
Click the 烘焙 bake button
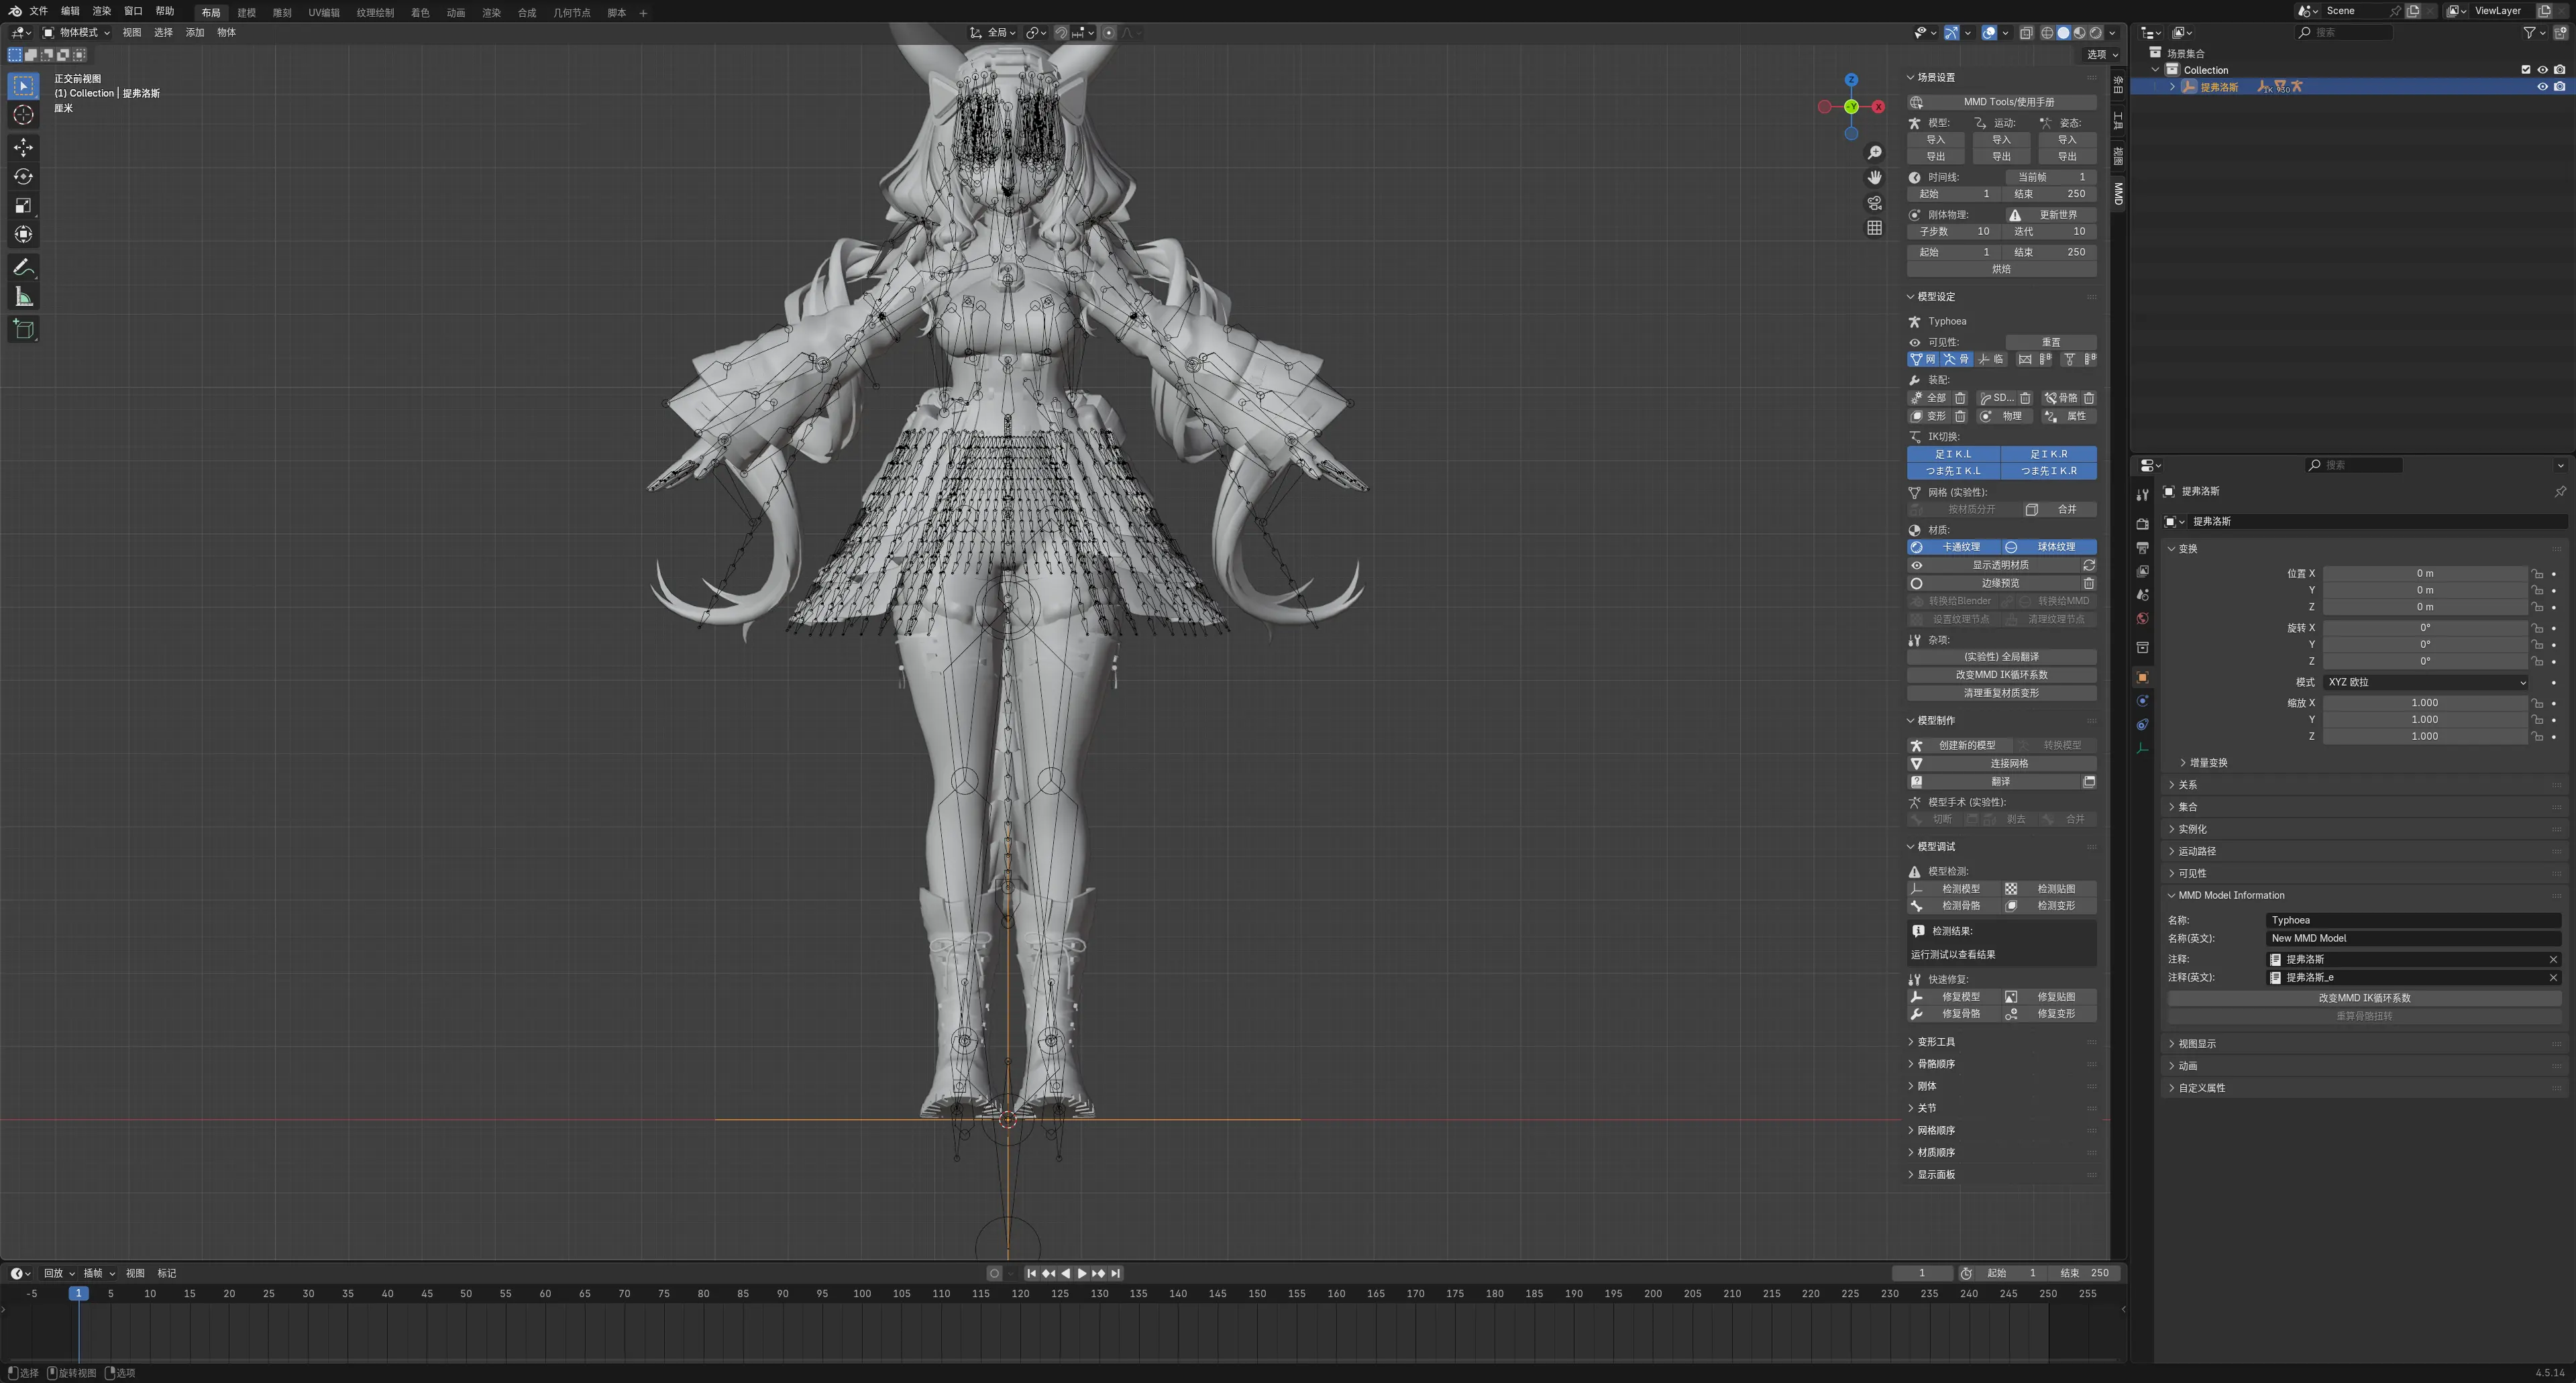(x=2002, y=269)
